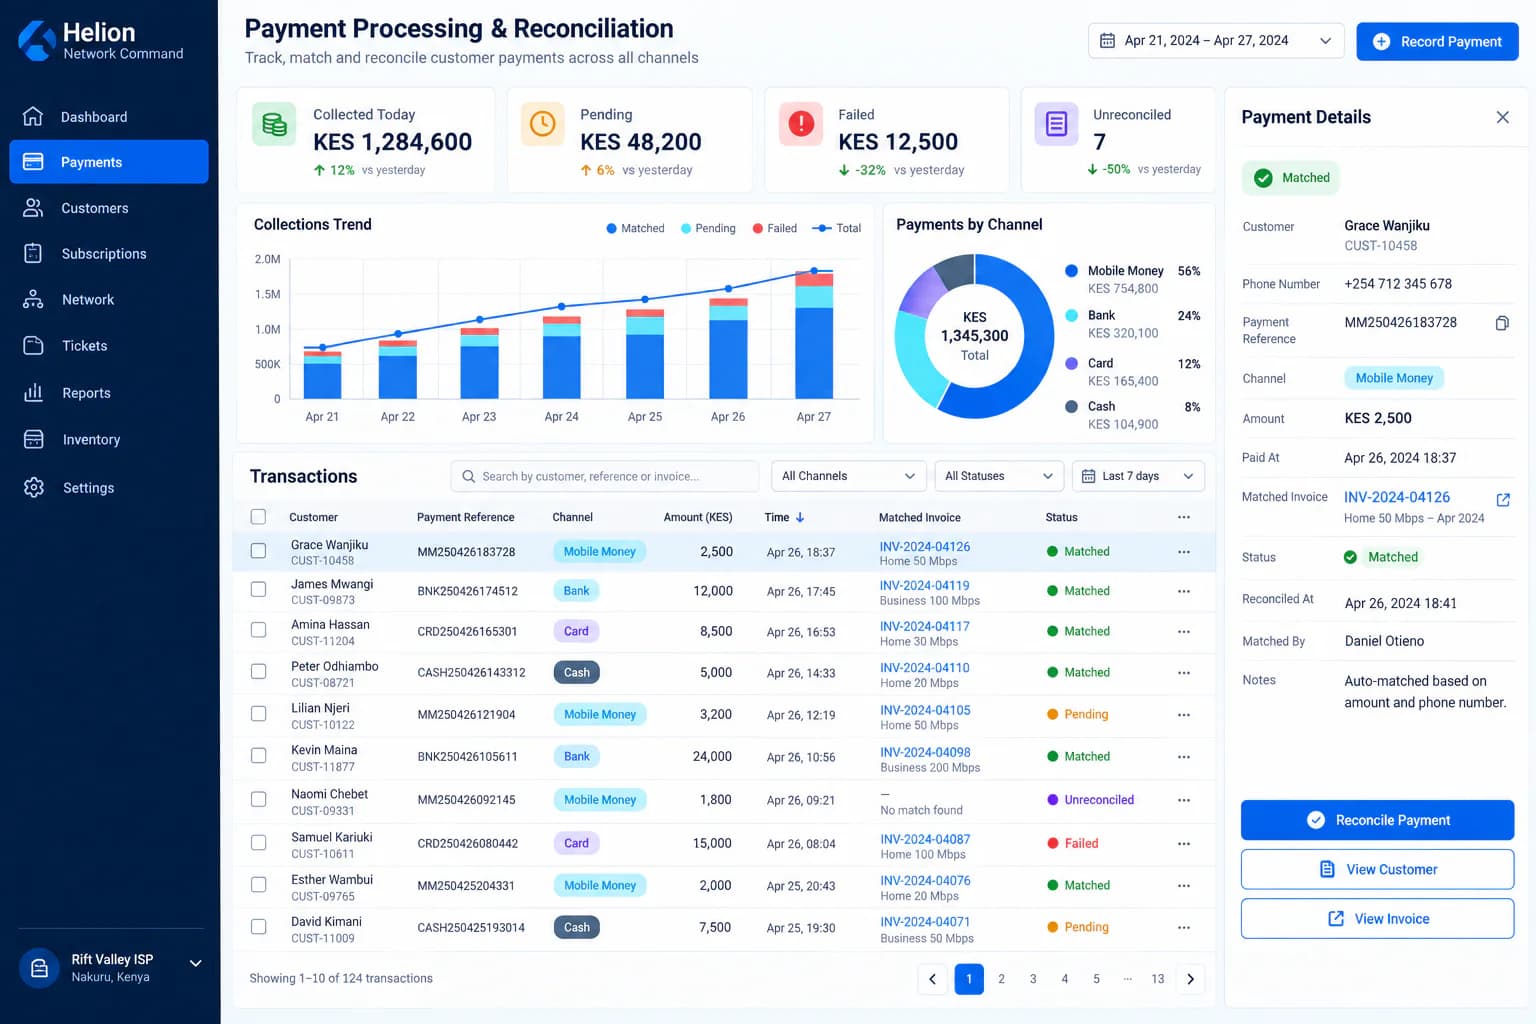The height and width of the screenshot is (1024, 1536).
Task: Open invoice INV-2024-04119 link
Action: point(924,586)
